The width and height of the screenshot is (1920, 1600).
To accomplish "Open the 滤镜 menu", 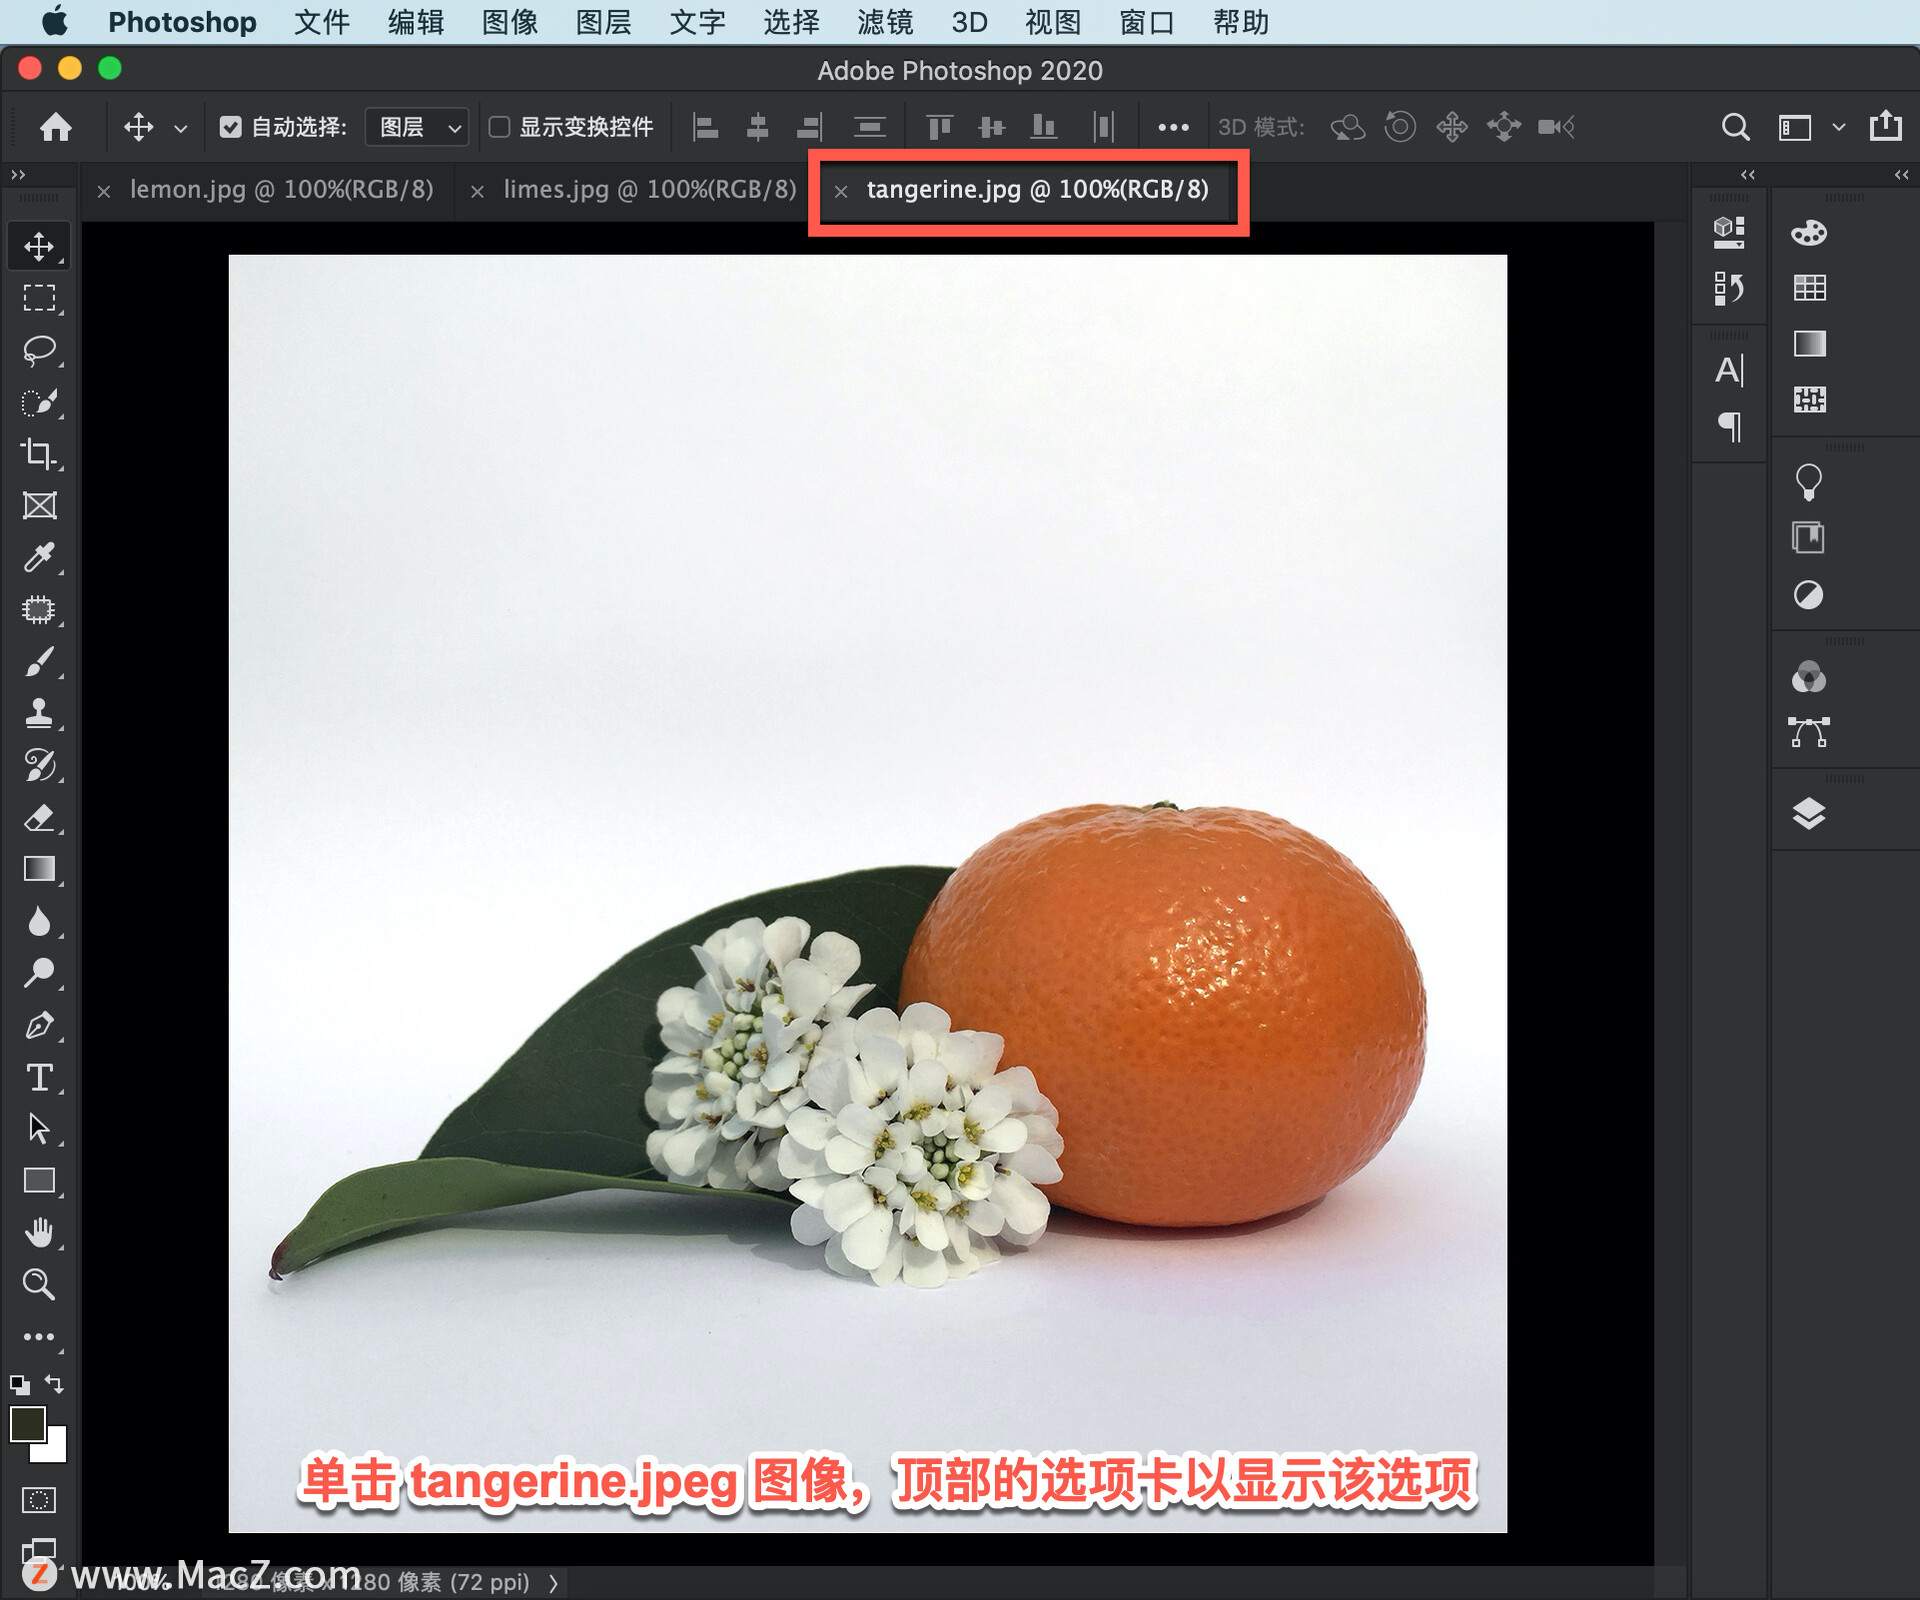I will pyautogui.click(x=884, y=22).
